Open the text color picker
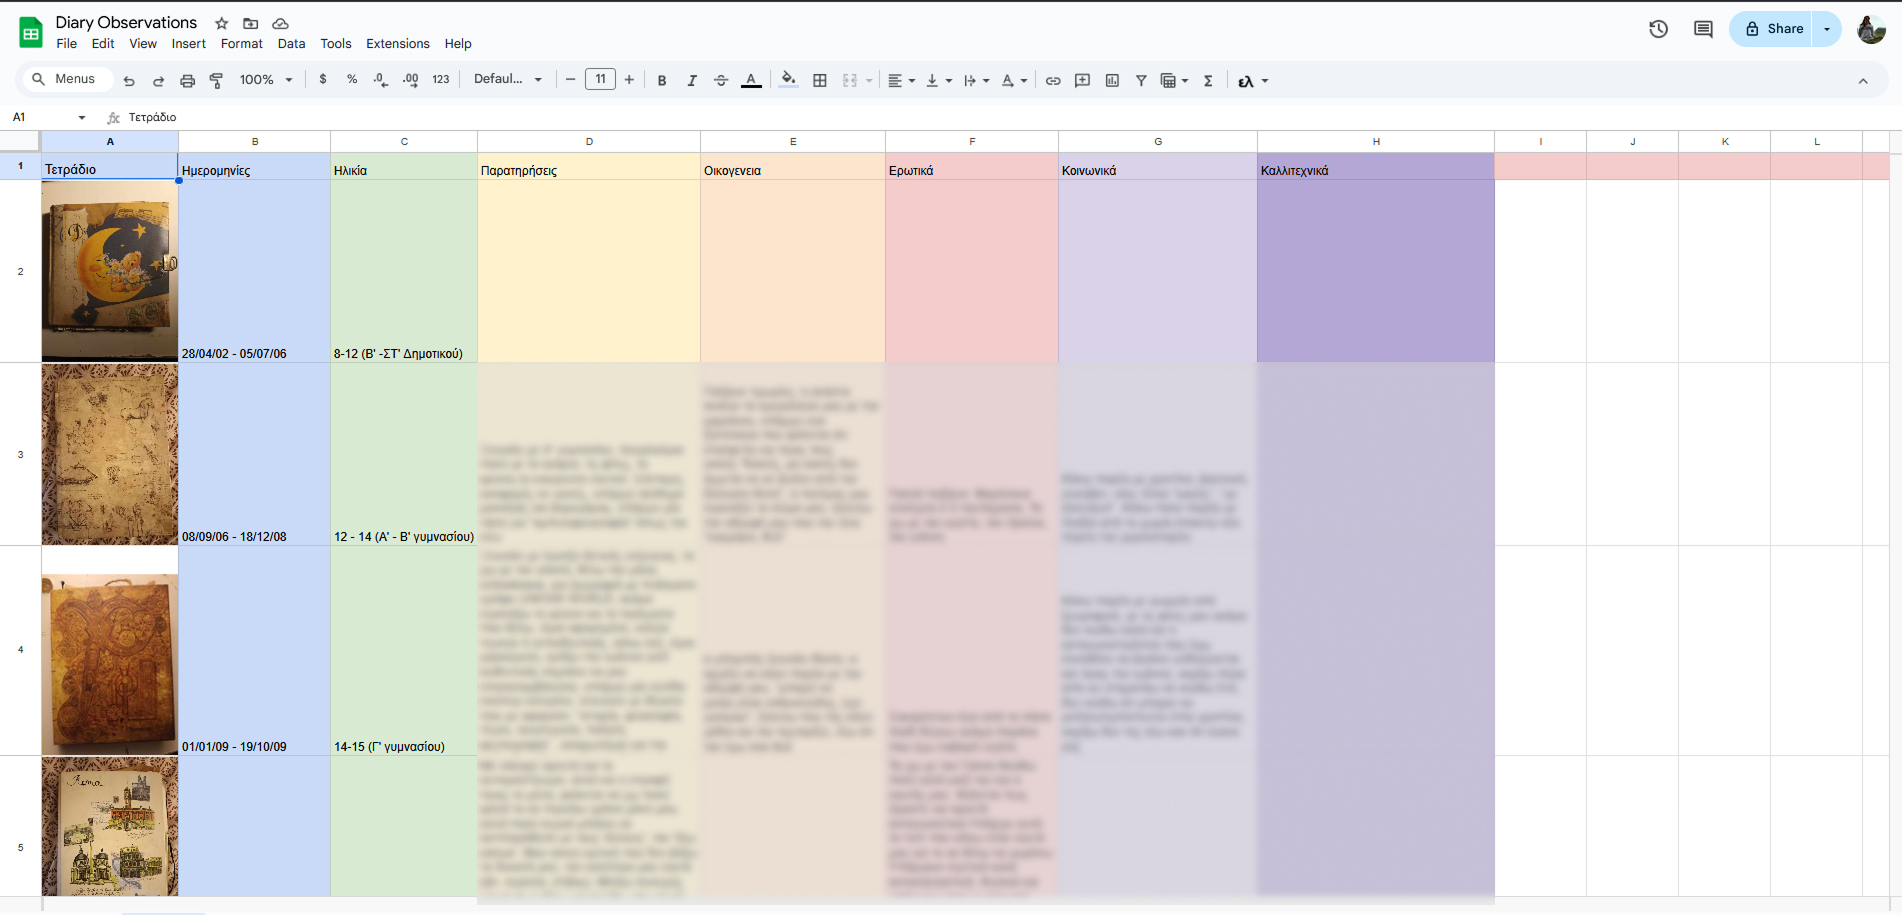The width and height of the screenshot is (1902, 915). coord(751,81)
